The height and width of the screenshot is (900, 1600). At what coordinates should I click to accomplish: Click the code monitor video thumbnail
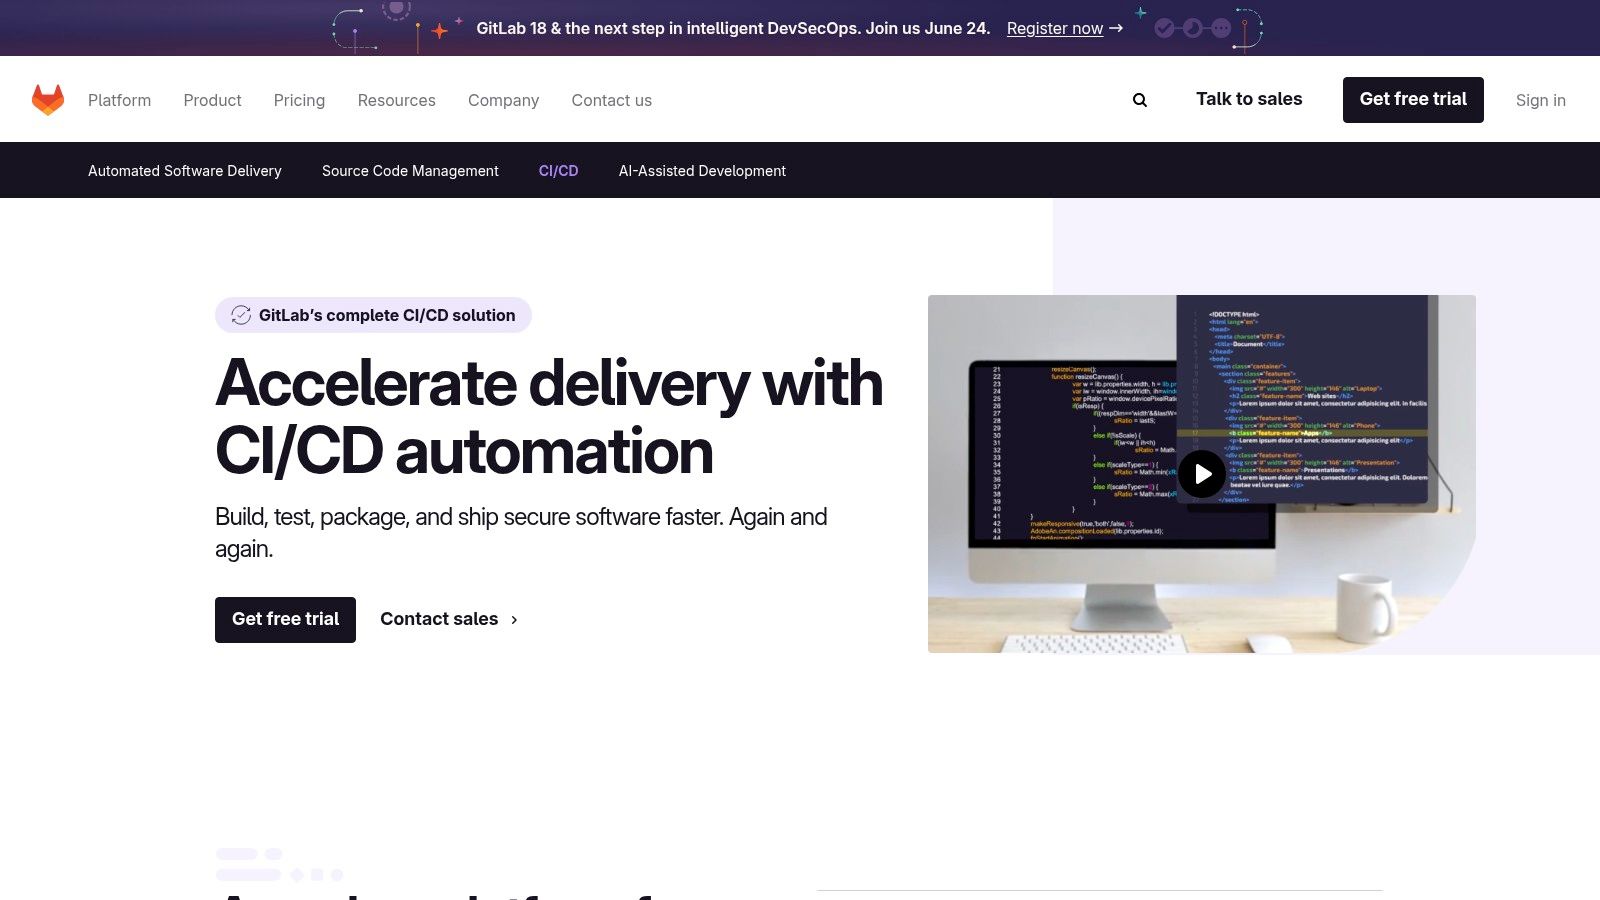(1202, 474)
